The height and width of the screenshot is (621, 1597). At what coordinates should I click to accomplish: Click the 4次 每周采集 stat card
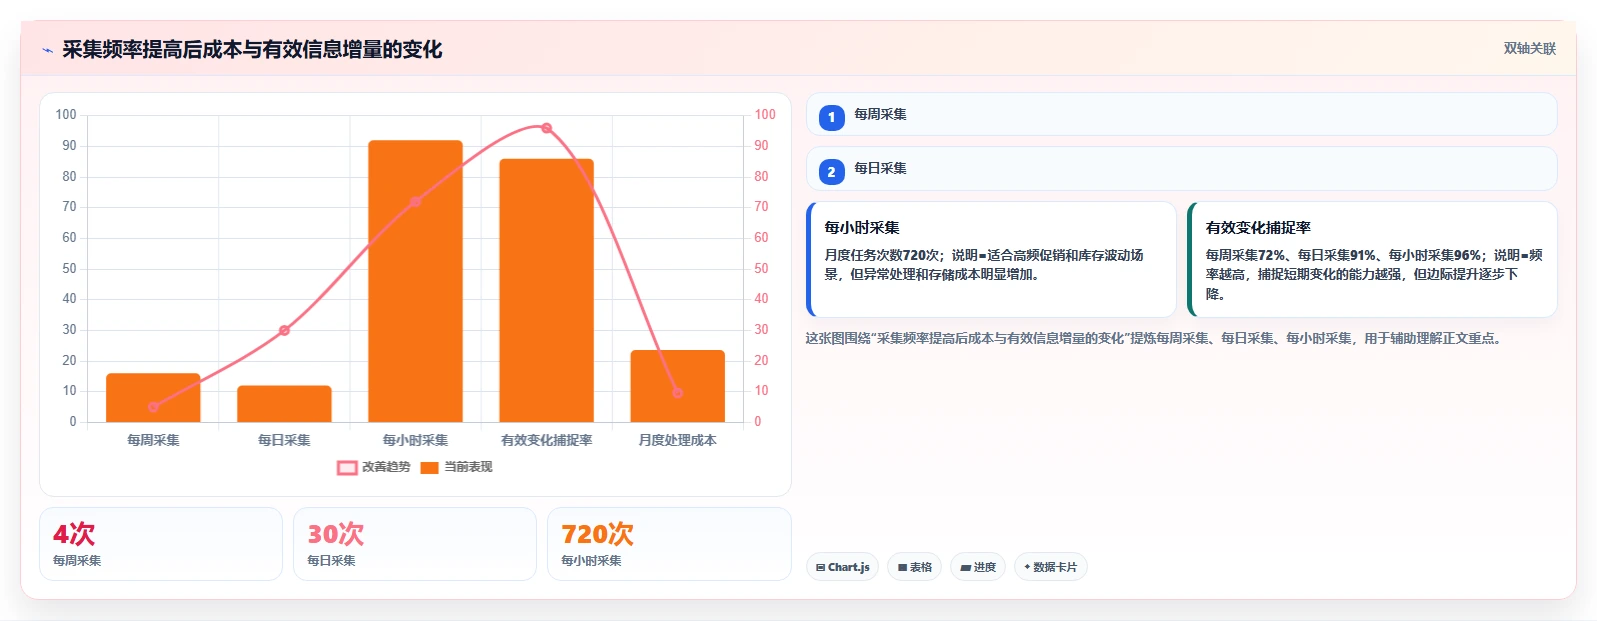[161, 544]
